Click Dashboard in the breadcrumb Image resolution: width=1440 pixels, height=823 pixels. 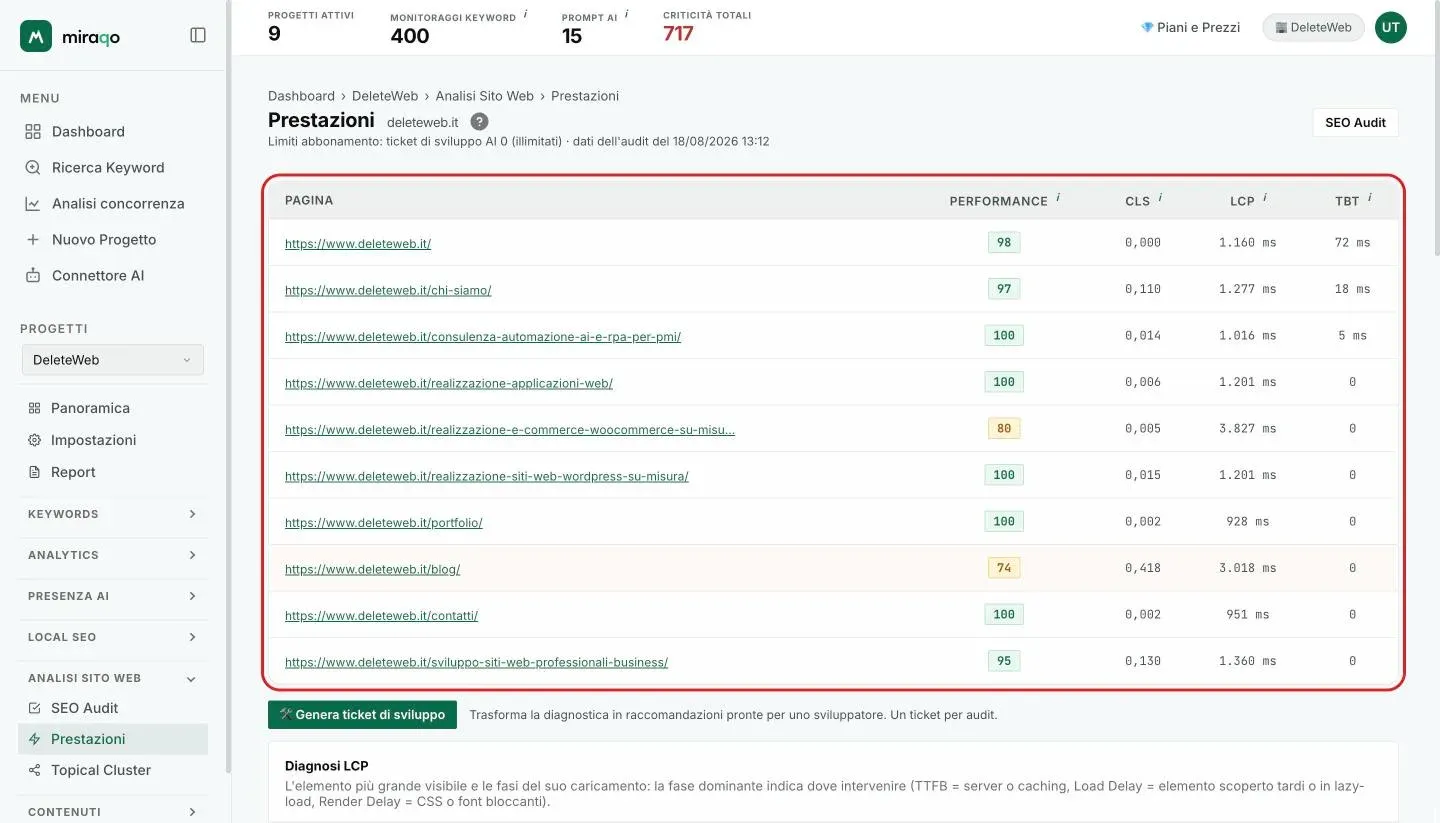tap(301, 96)
